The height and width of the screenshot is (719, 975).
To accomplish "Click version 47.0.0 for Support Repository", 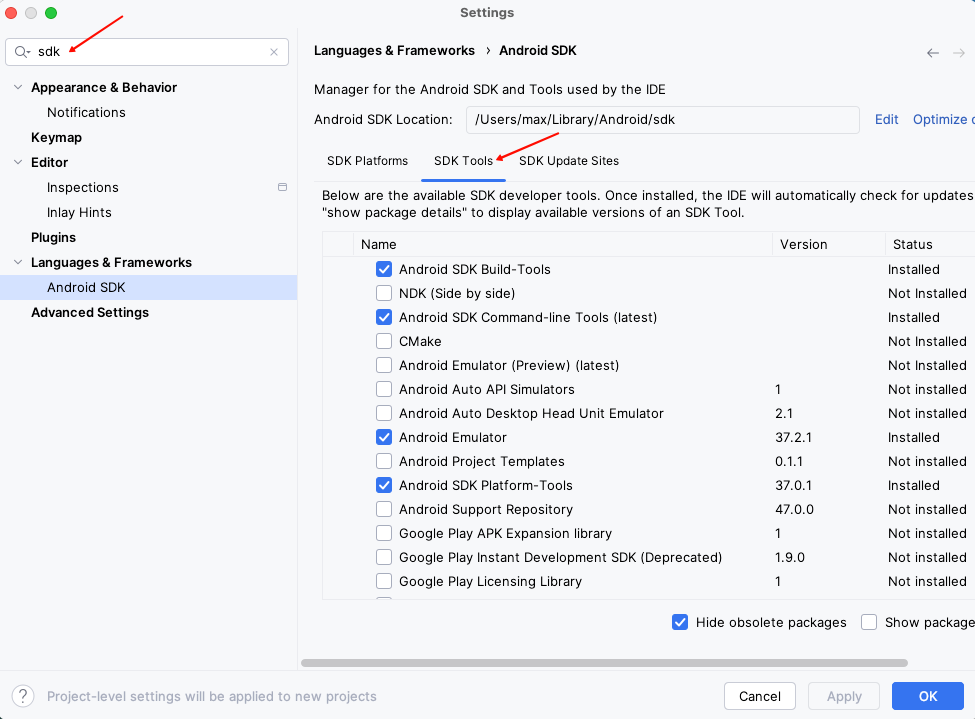I will [x=794, y=509].
